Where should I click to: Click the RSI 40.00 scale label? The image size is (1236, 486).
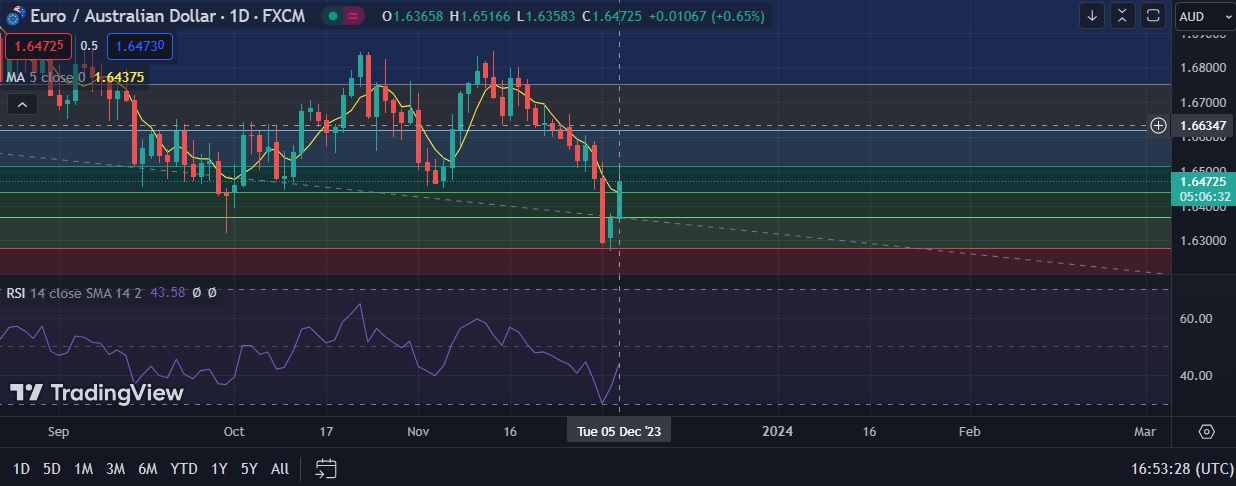[x=1197, y=376]
